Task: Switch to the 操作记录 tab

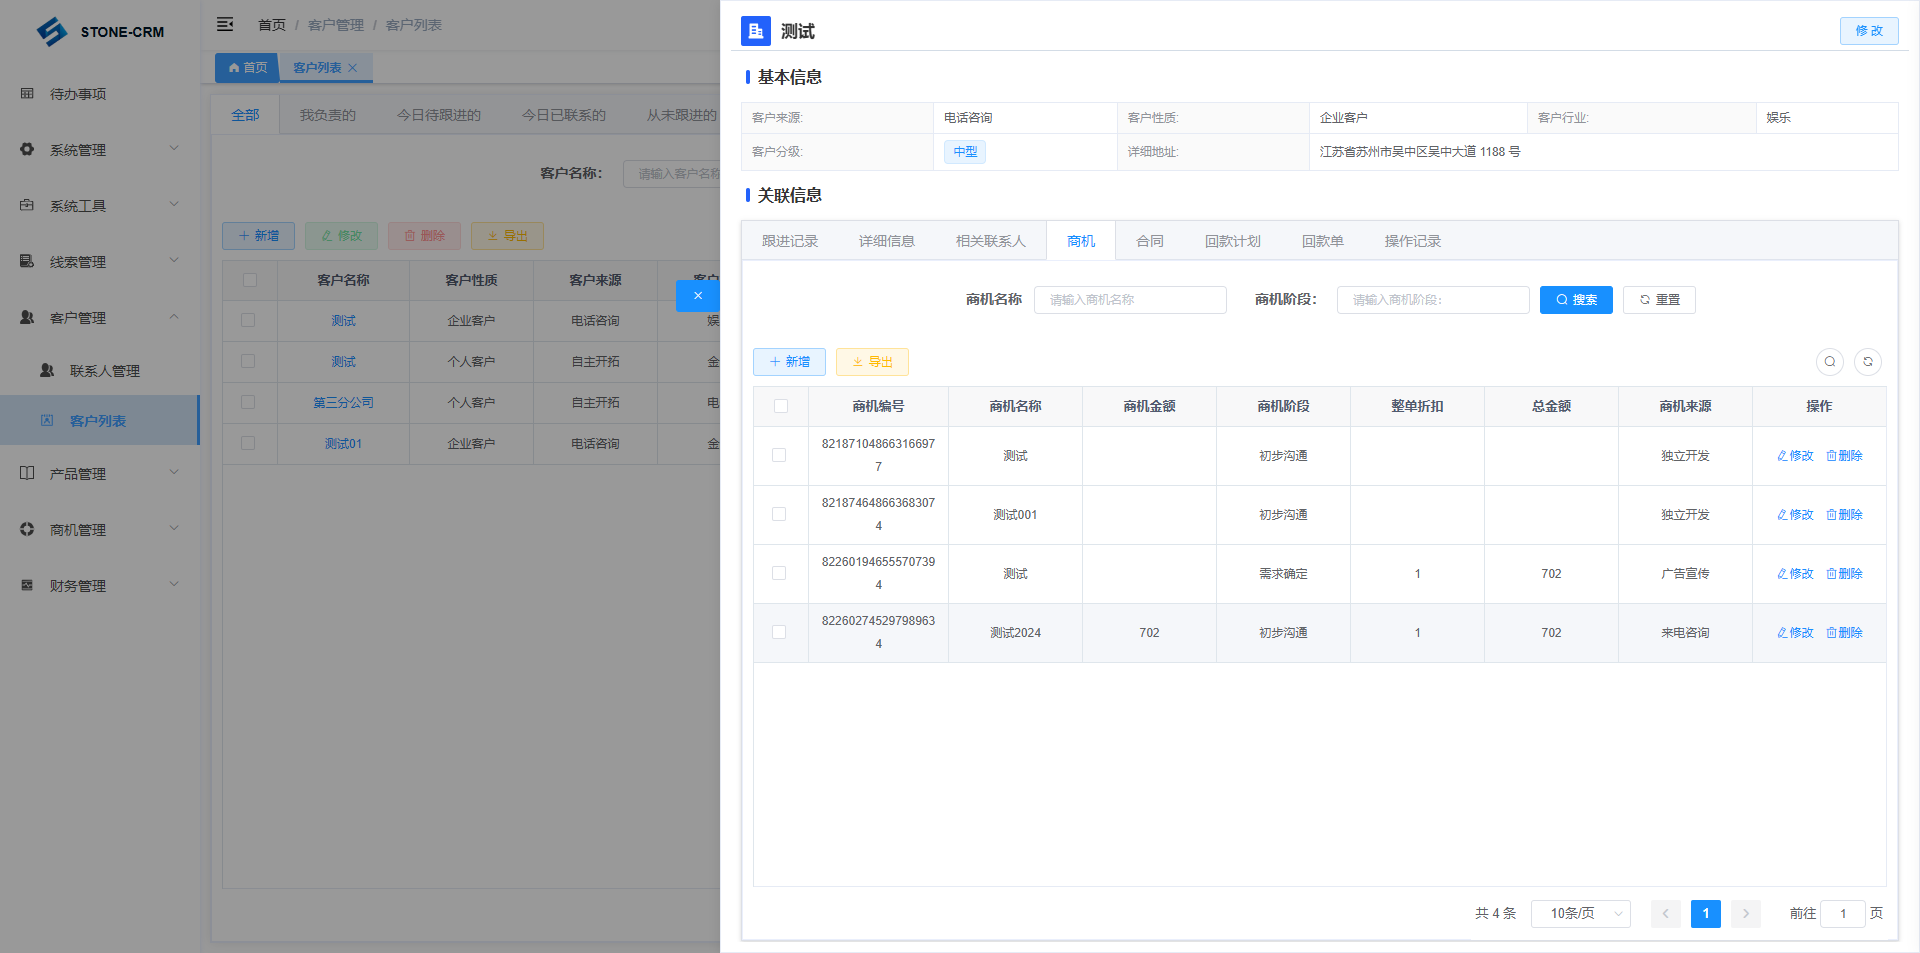Action: (x=1413, y=241)
